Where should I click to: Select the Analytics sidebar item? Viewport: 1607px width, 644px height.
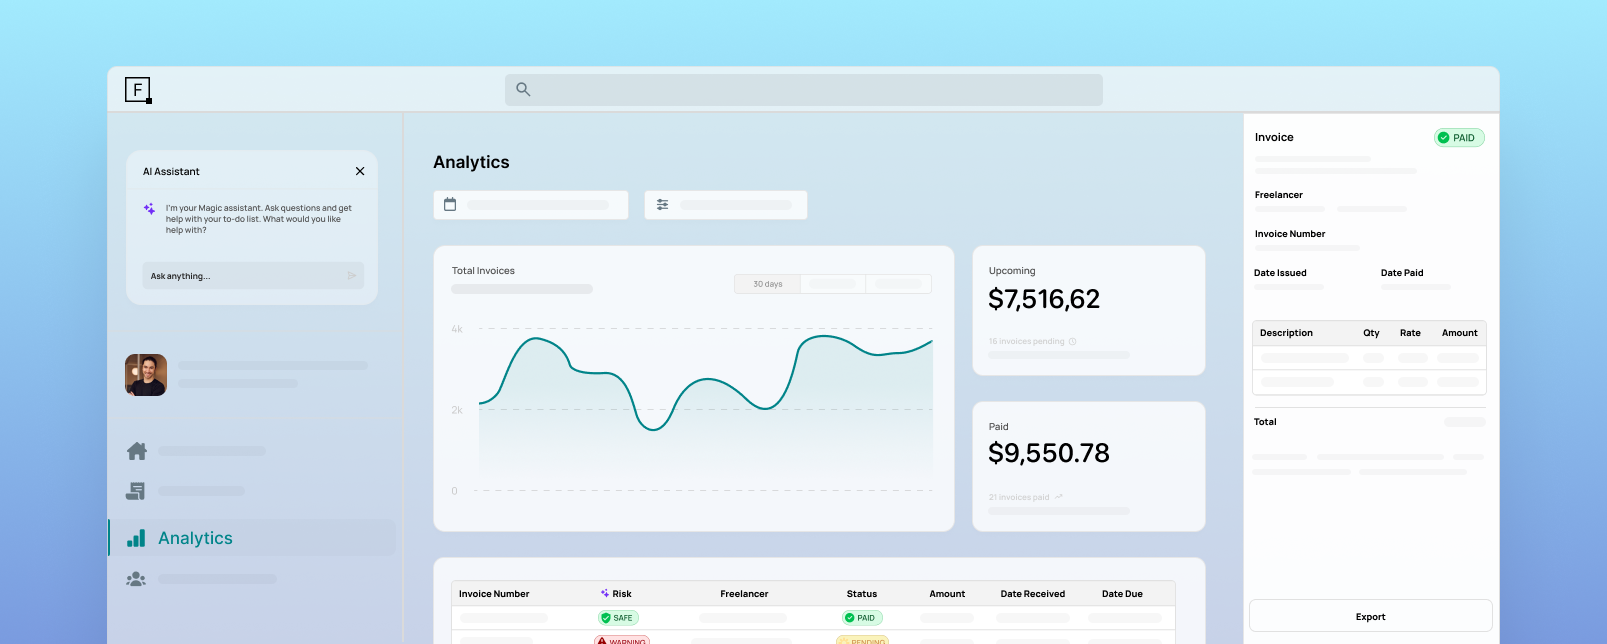pos(195,538)
